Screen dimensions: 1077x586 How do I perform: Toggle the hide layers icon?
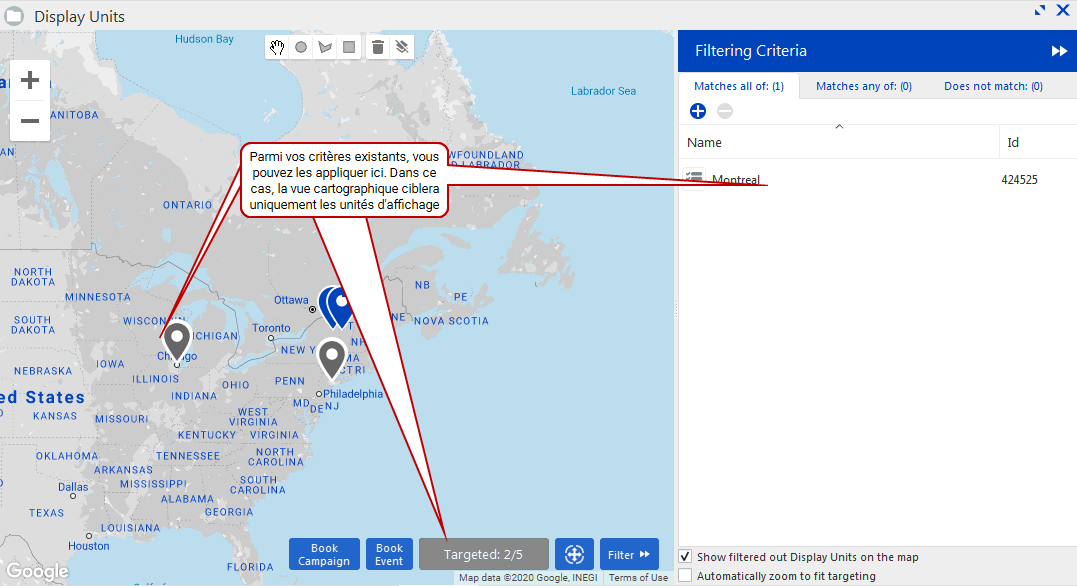tap(401, 47)
